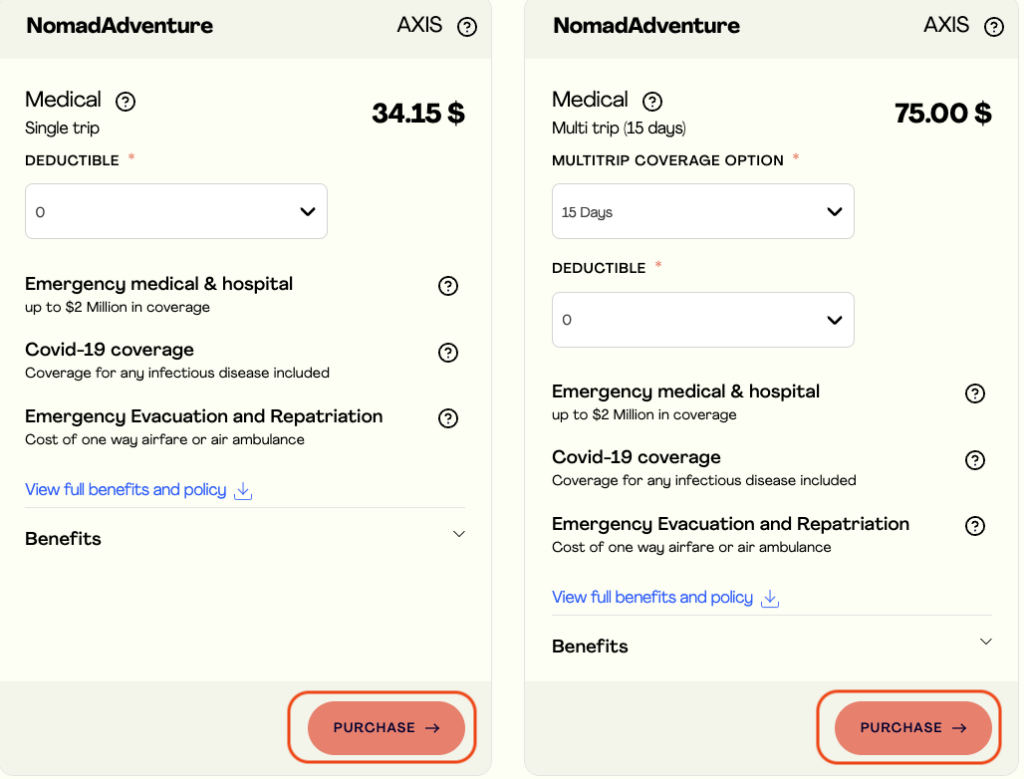Click AXIS help icon in multi trip card
The image size is (1024, 779).
994,27
